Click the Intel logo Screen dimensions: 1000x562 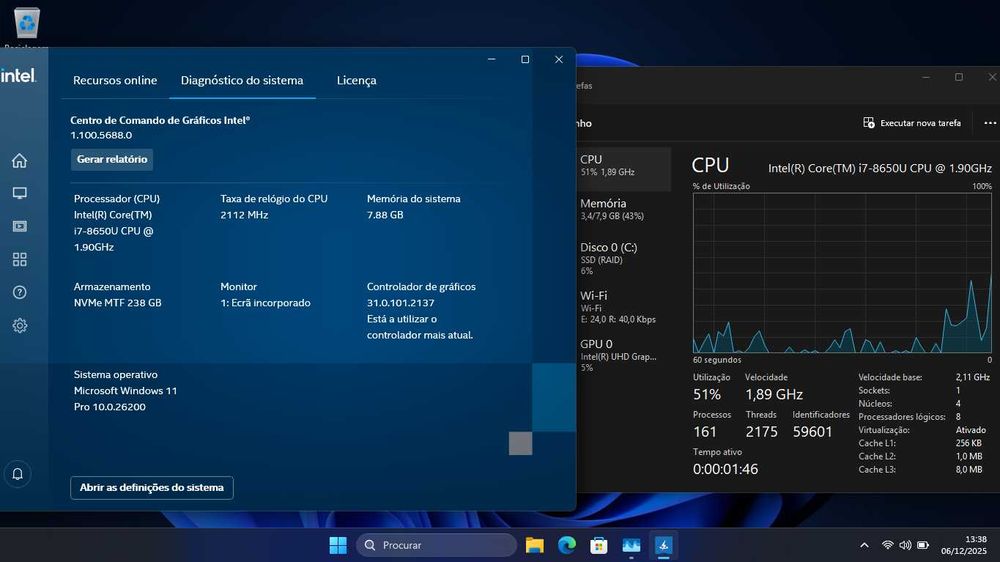point(18,76)
